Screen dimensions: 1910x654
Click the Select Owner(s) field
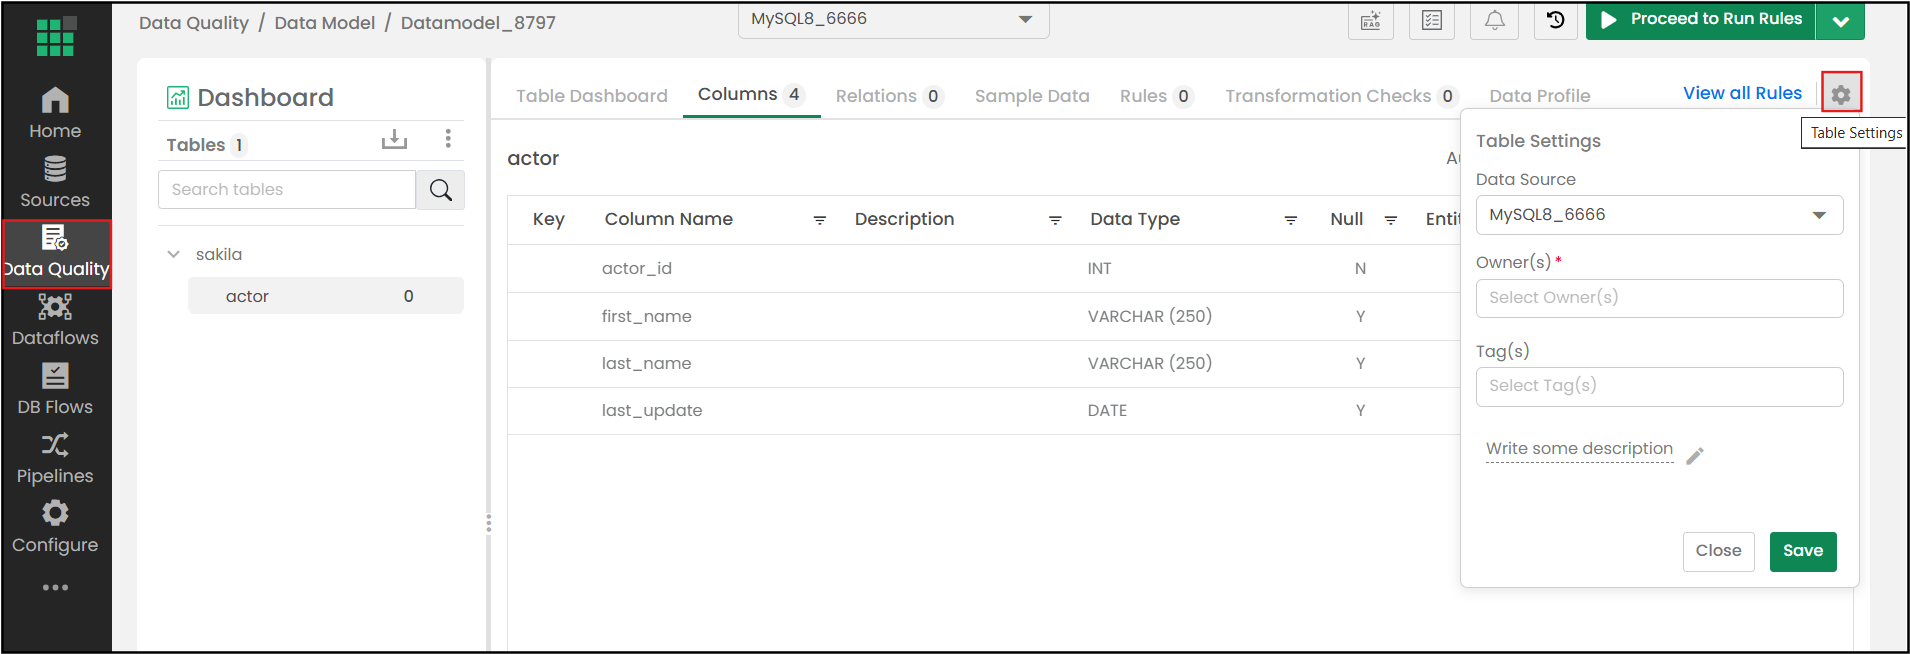click(1658, 298)
